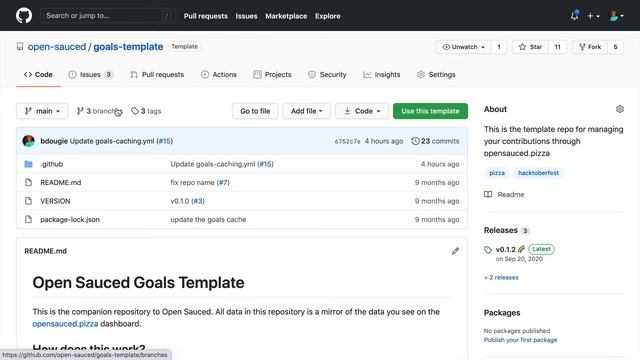Open Issues in top navigation
Viewport: 640px width, 360px height.
[x=246, y=16]
